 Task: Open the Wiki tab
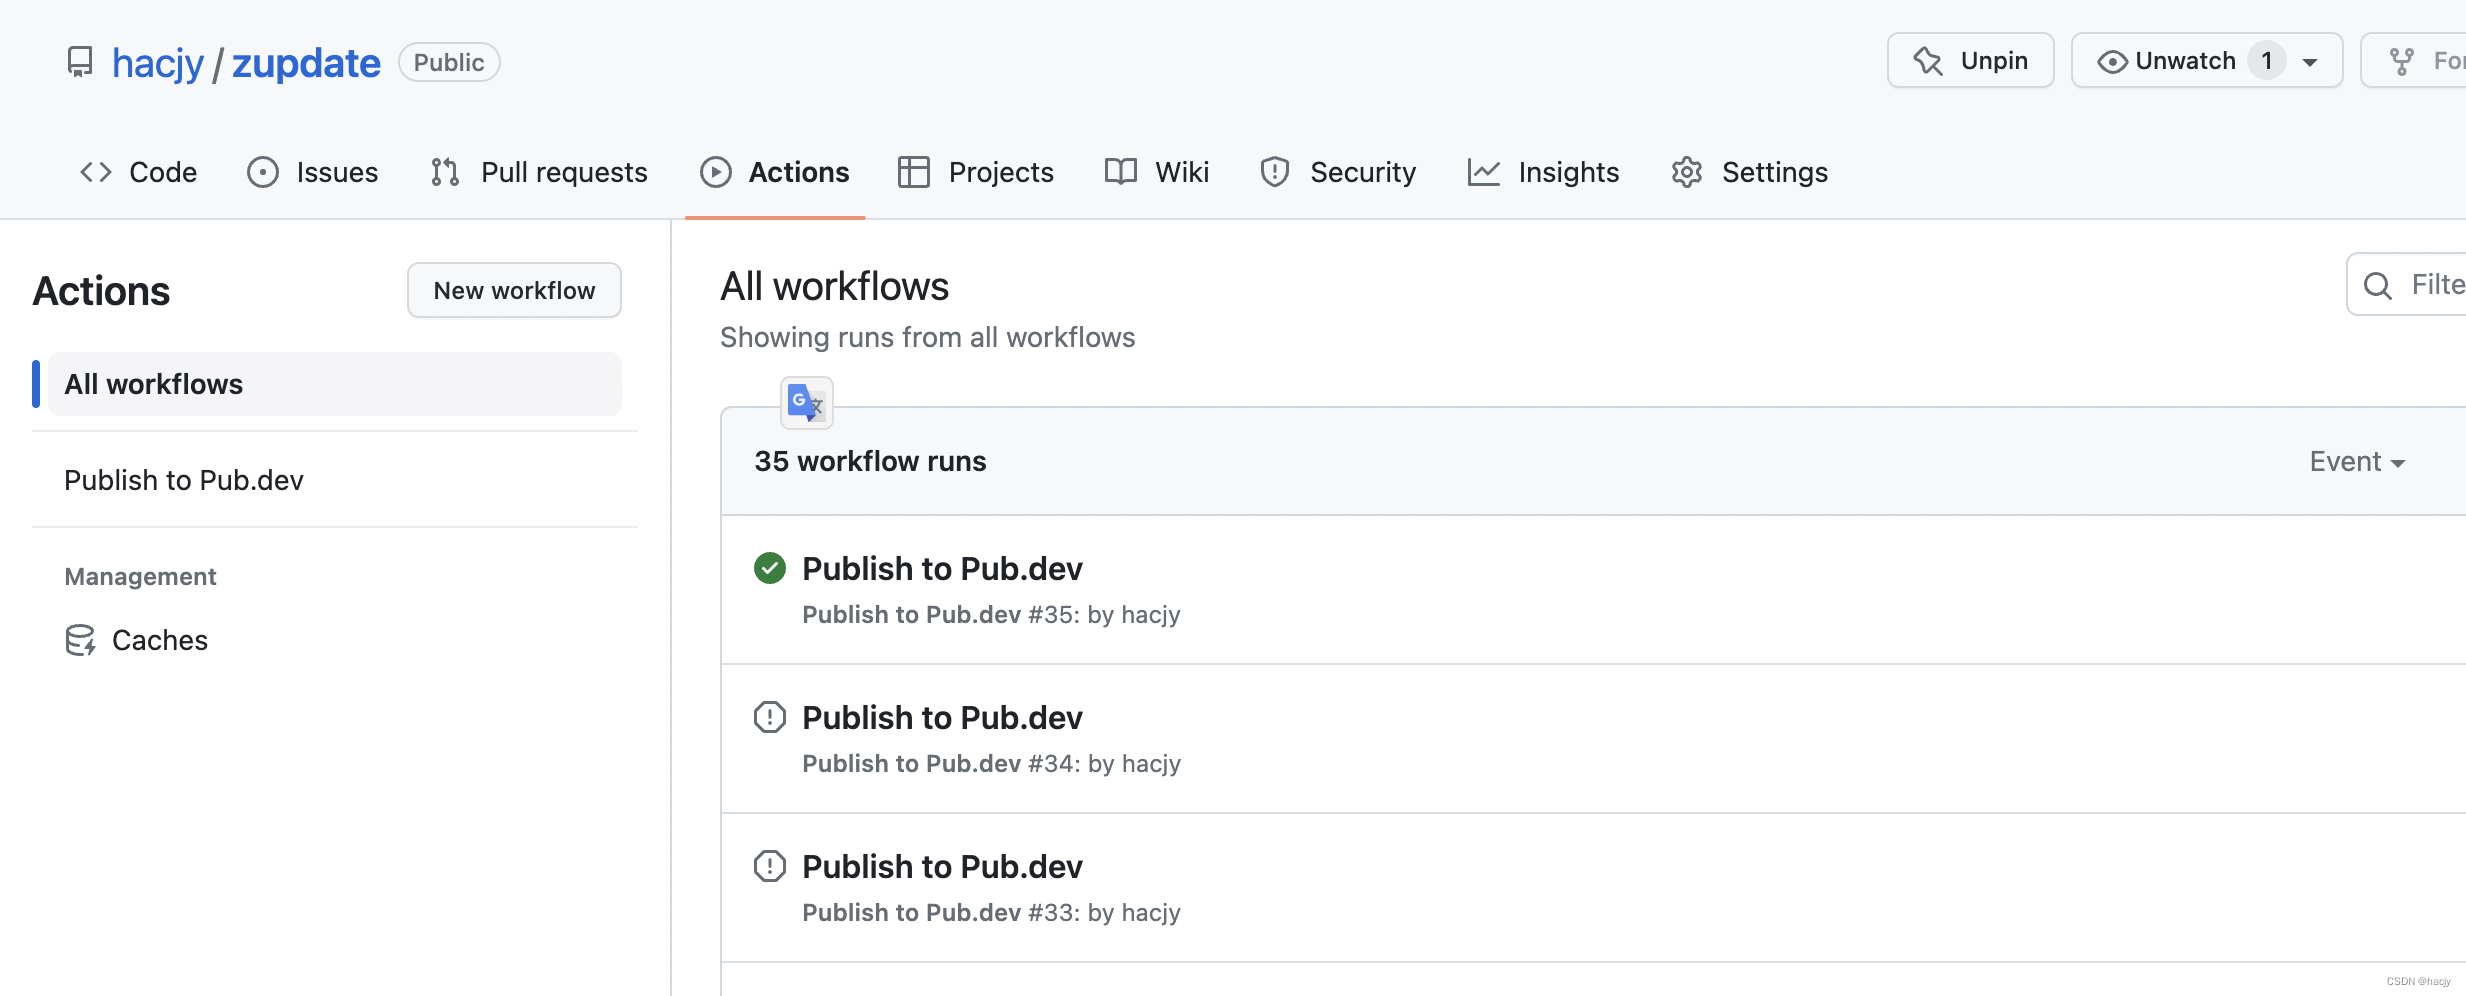[x=1157, y=172]
